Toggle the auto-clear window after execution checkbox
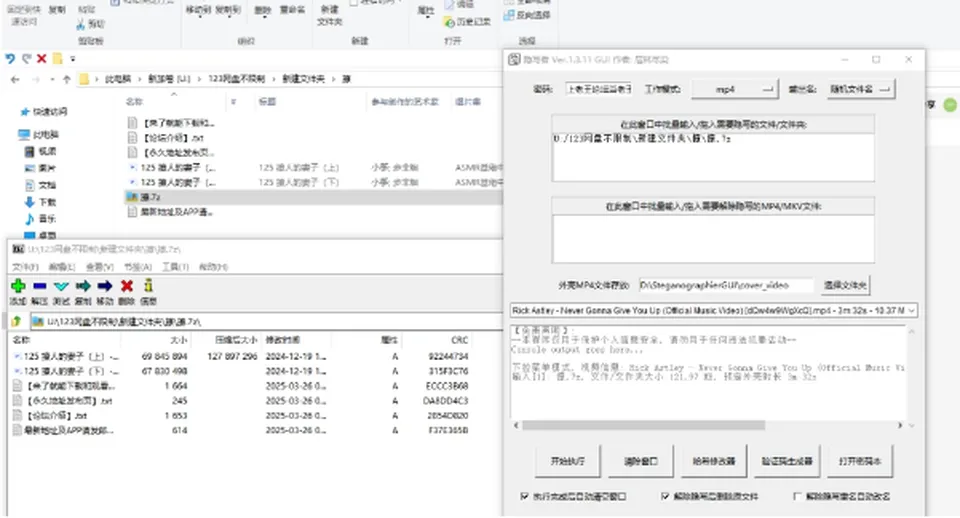 pos(524,496)
